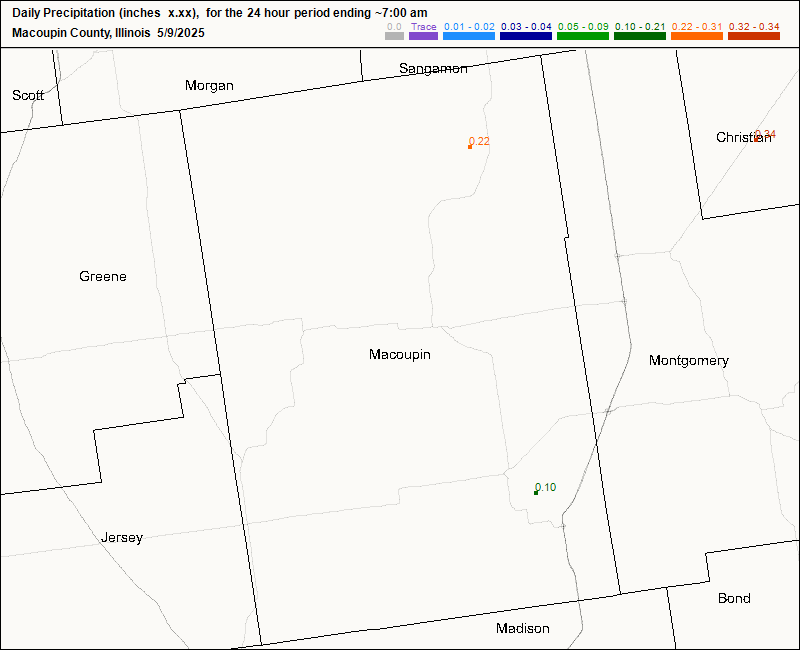Select the Montgomery county label

tap(688, 360)
